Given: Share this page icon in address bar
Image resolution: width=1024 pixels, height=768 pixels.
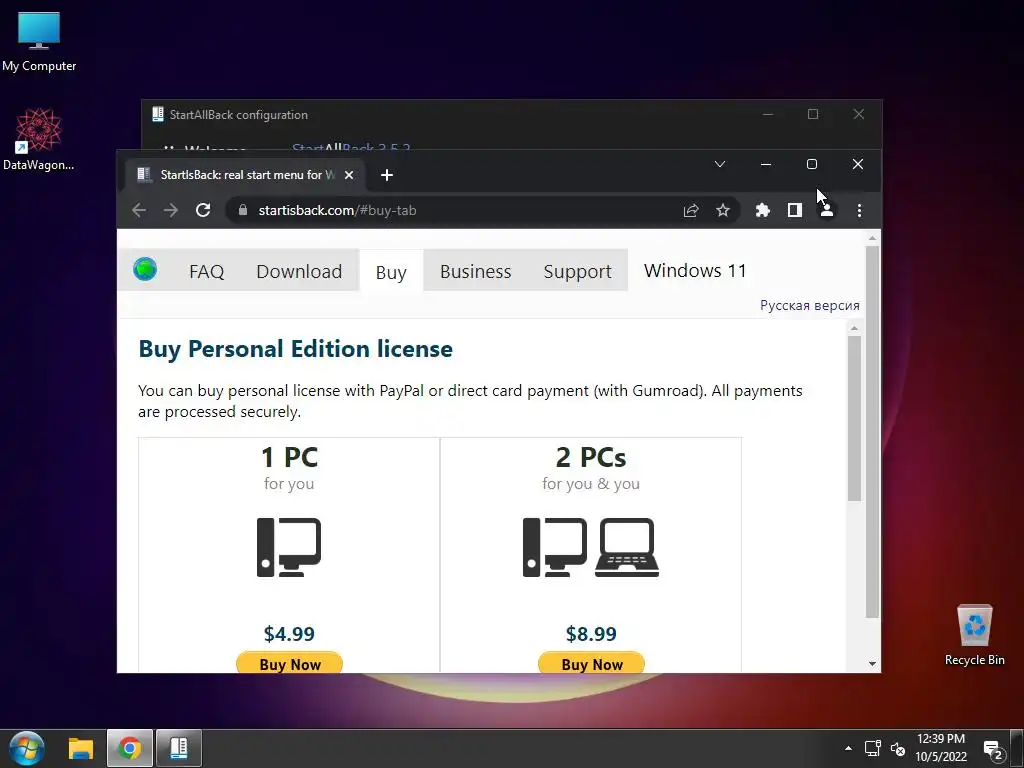Looking at the screenshot, I should pos(691,210).
